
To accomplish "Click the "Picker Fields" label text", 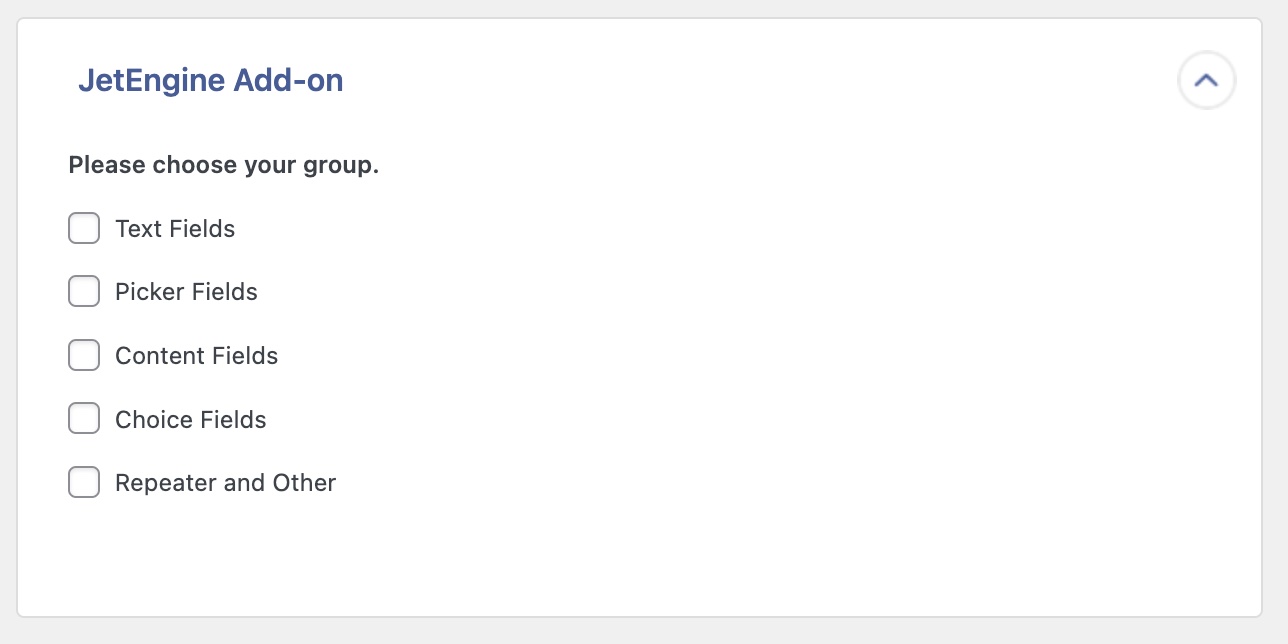I will tap(186, 292).
